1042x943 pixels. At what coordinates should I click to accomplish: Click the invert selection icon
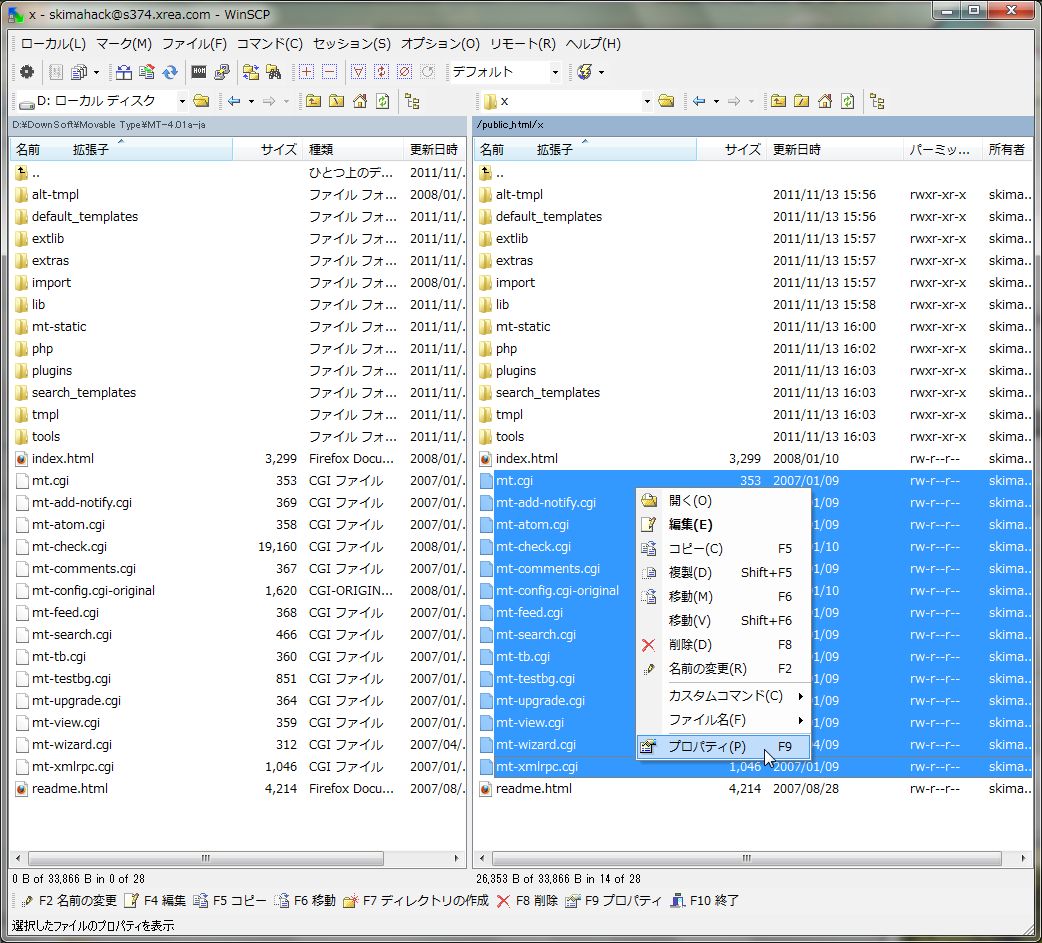(381, 72)
